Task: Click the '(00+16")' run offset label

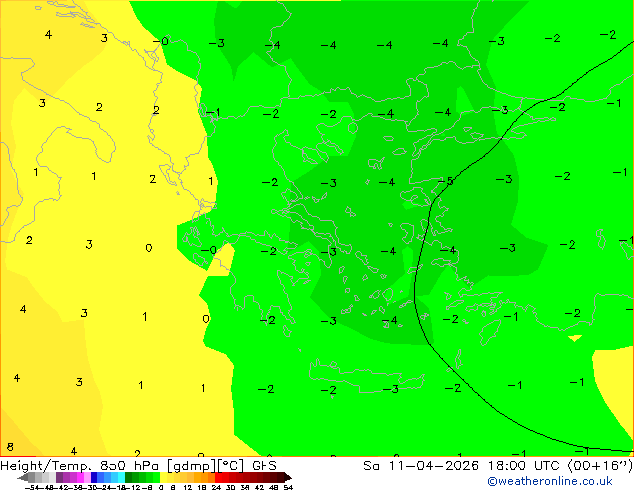Action: pyautogui.click(x=600, y=466)
